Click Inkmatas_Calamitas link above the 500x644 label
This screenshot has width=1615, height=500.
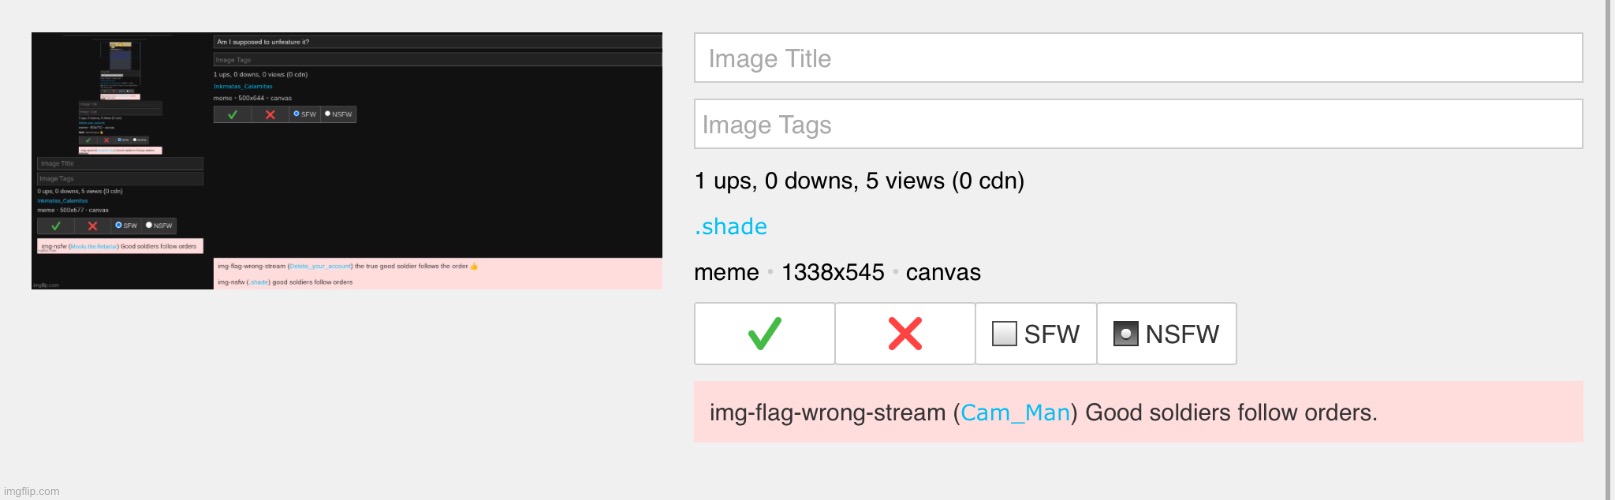(243, 86)
